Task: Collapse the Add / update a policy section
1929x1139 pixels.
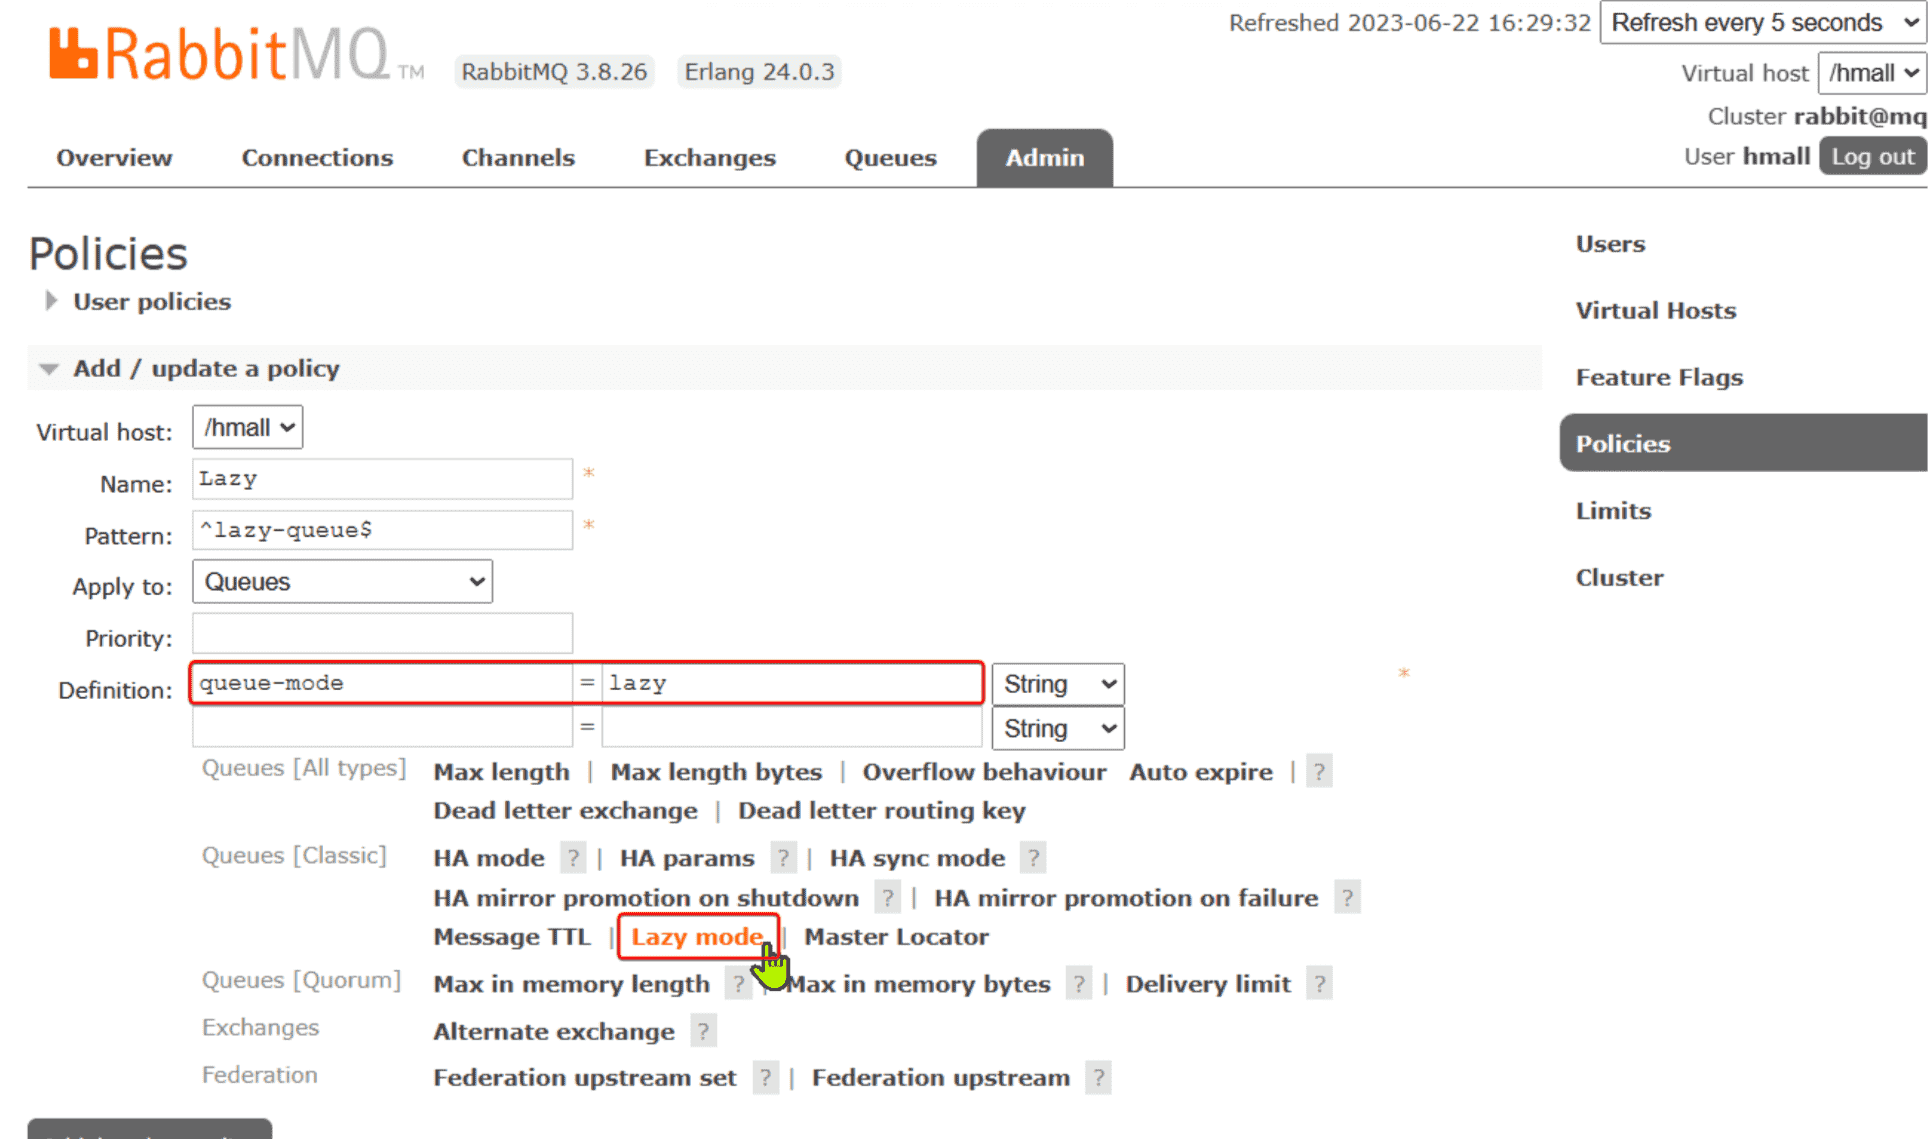Action: (205, 369)
